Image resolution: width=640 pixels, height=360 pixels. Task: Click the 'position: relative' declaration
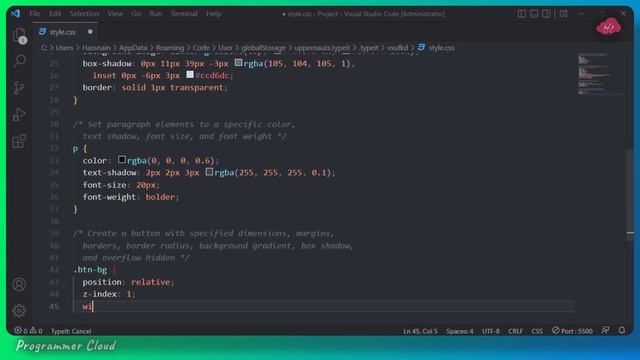[x=128, y=282]
